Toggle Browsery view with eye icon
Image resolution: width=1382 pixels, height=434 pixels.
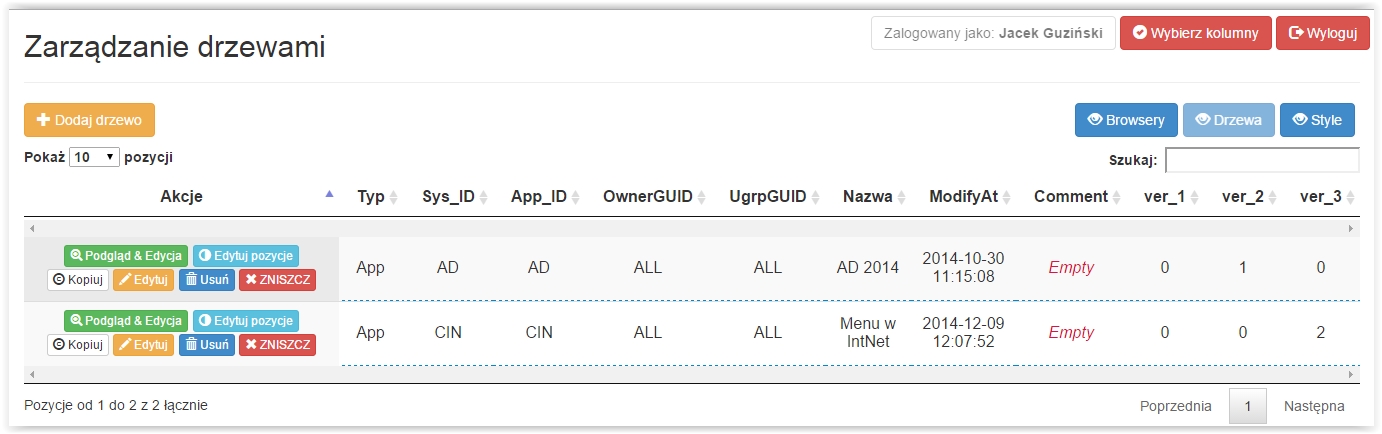pyautogui.click(x=1126, y=120)
